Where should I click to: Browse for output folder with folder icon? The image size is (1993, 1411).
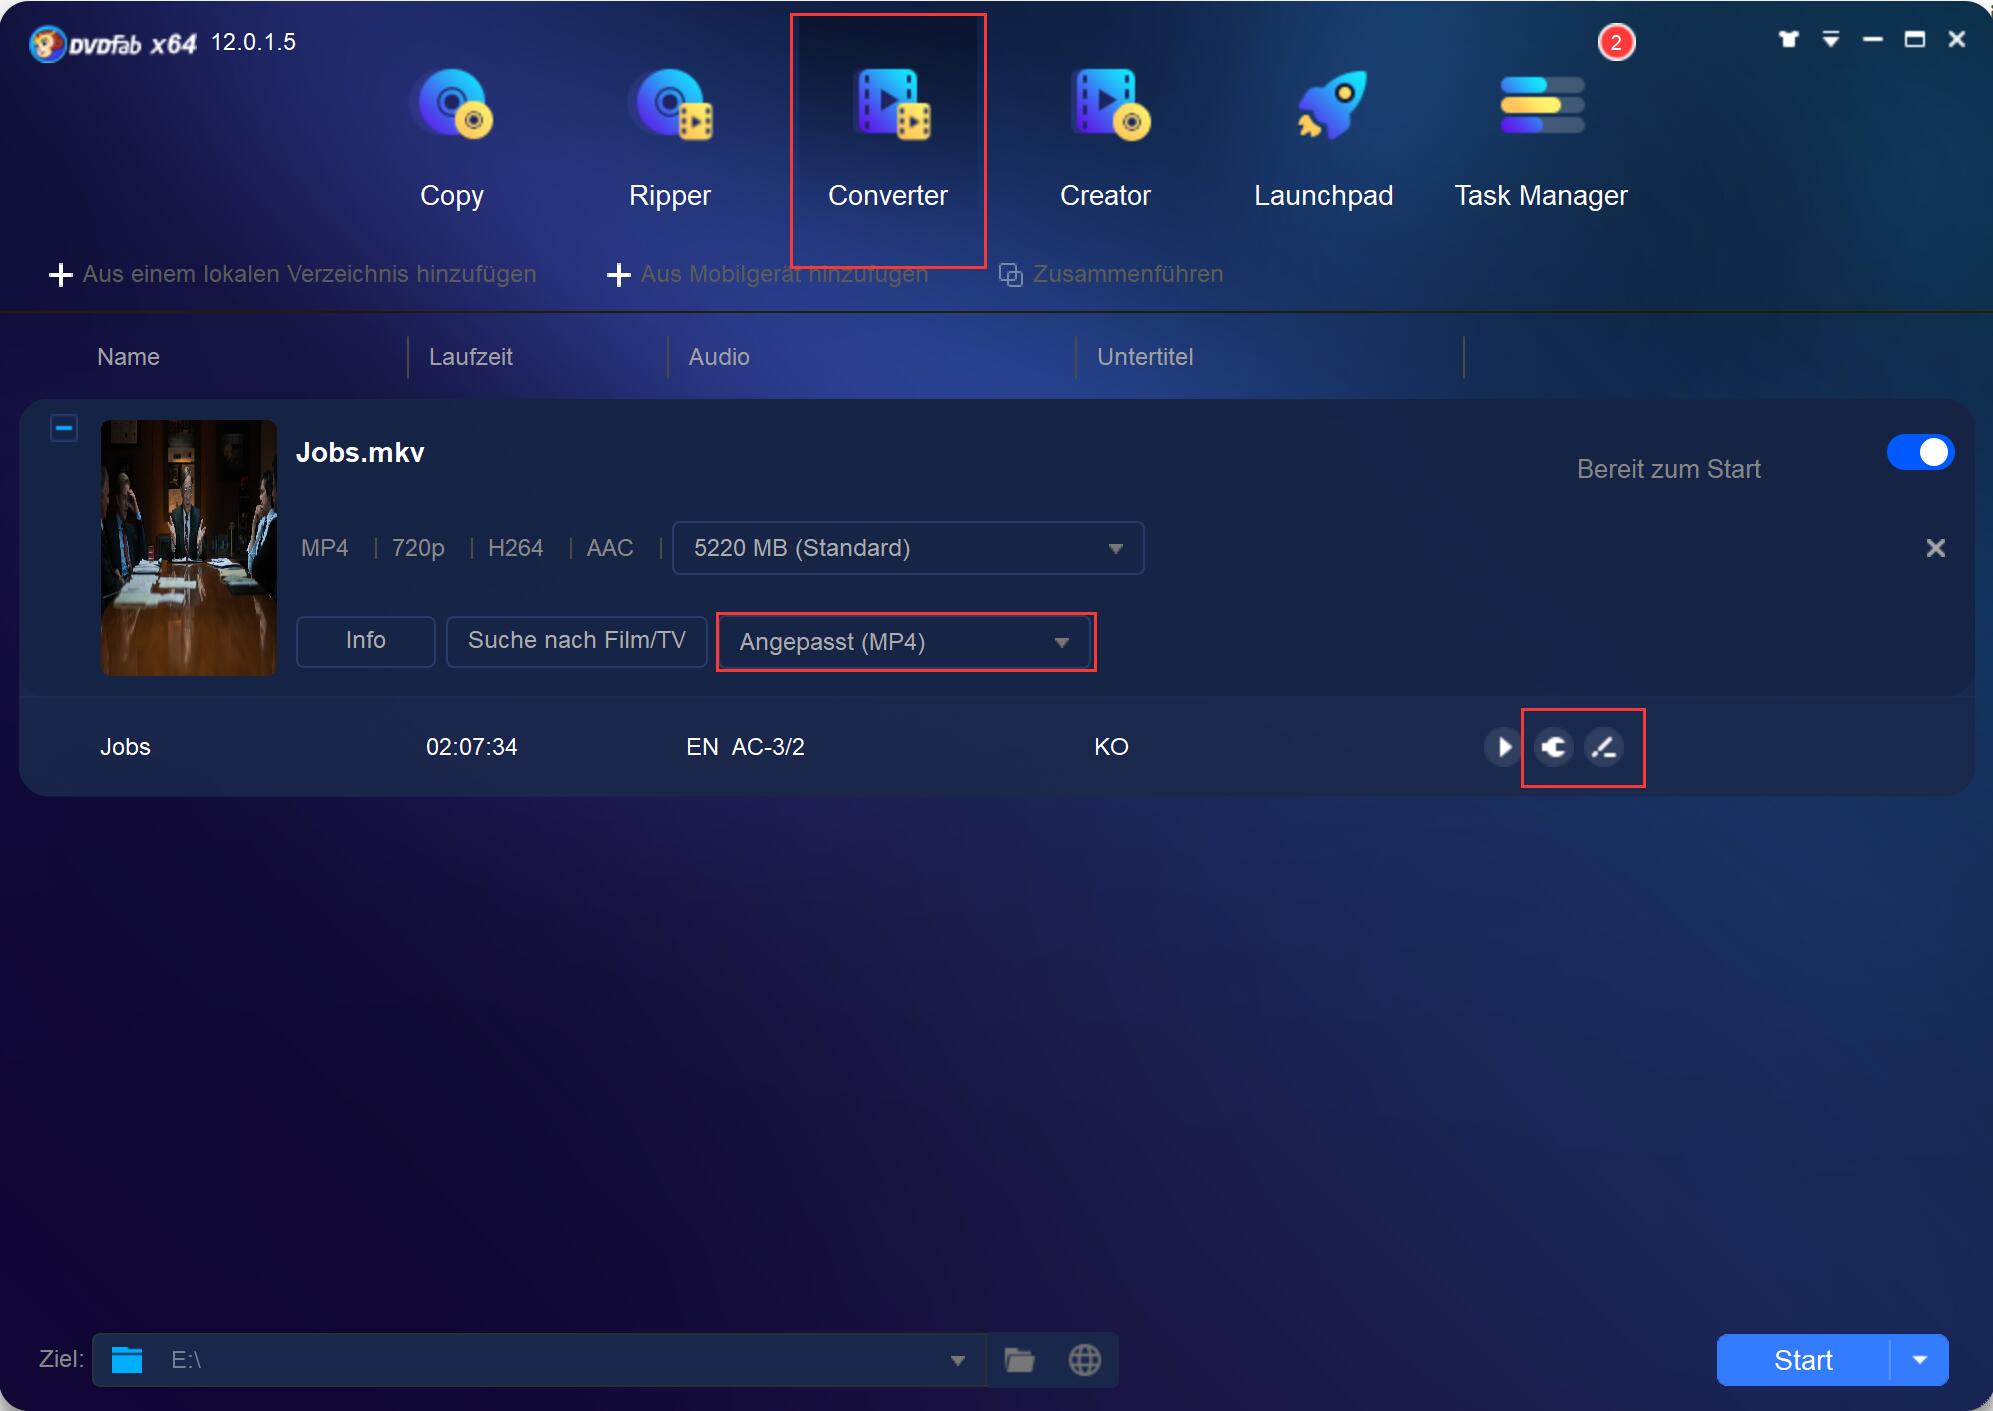1019,1360
